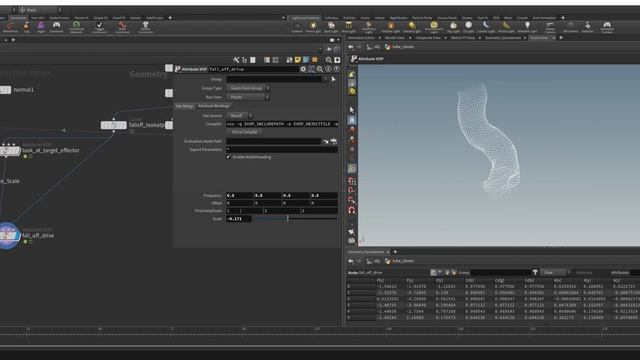Click the Gamepad shelf tool on left shelf
The image size is (640, 360).
(56, 27)
